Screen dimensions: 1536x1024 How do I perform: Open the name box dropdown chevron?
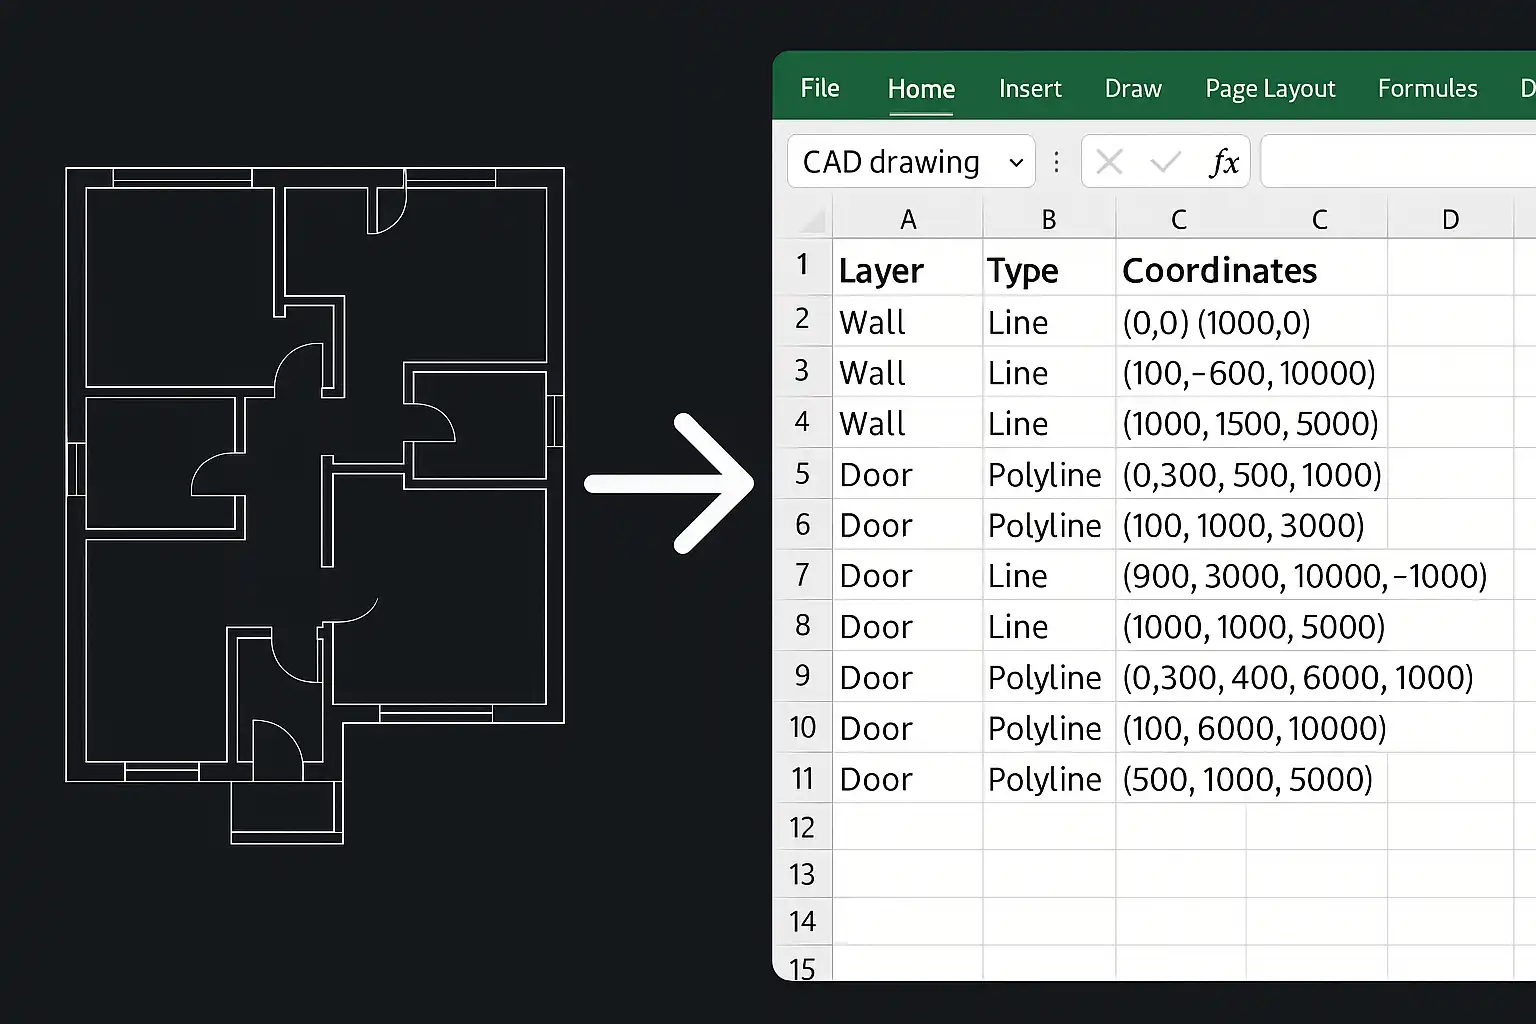(1016, 162)
